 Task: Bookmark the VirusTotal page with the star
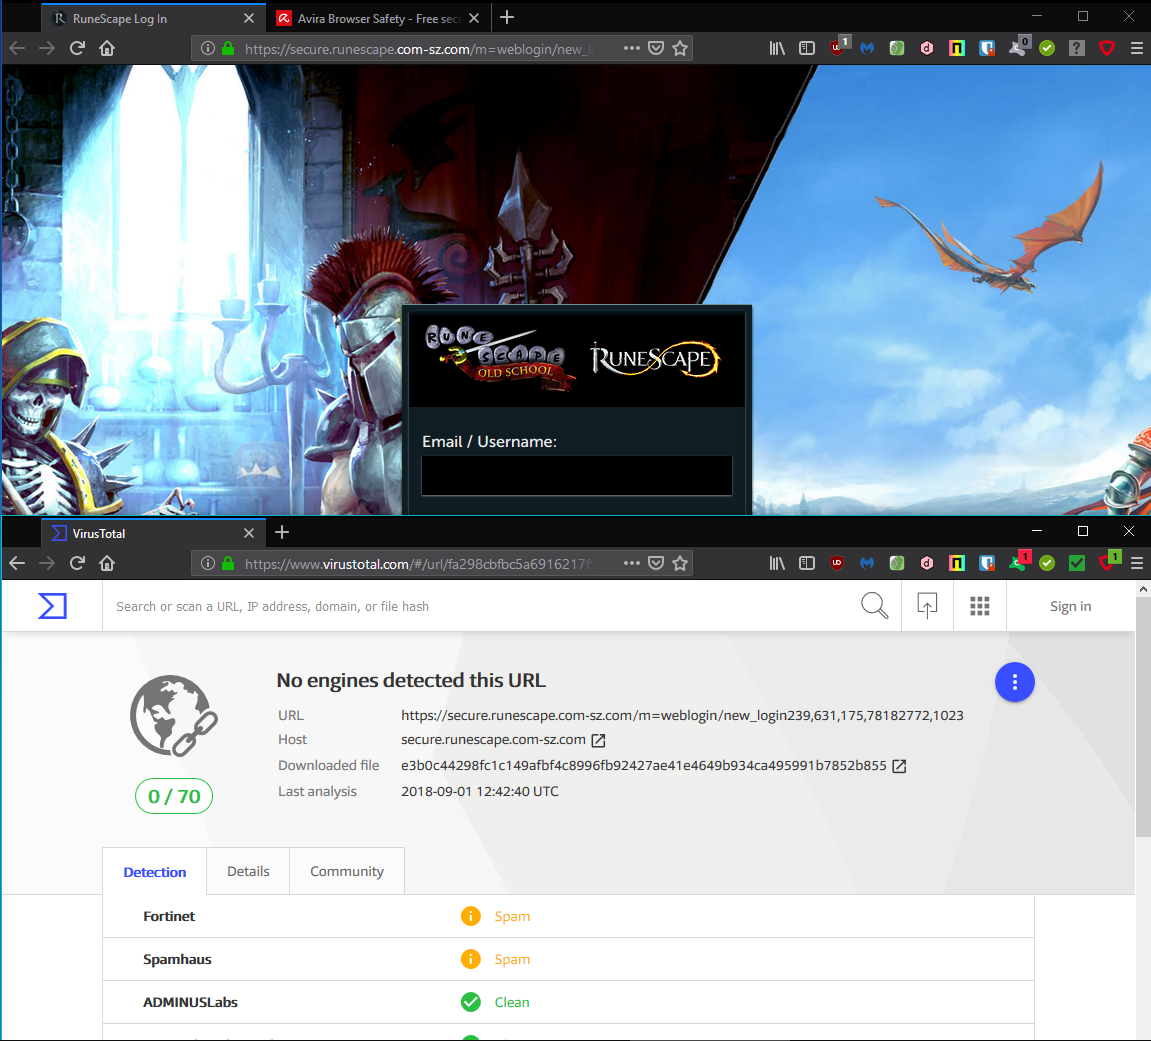pyautogui.click(x=680, y=563)
